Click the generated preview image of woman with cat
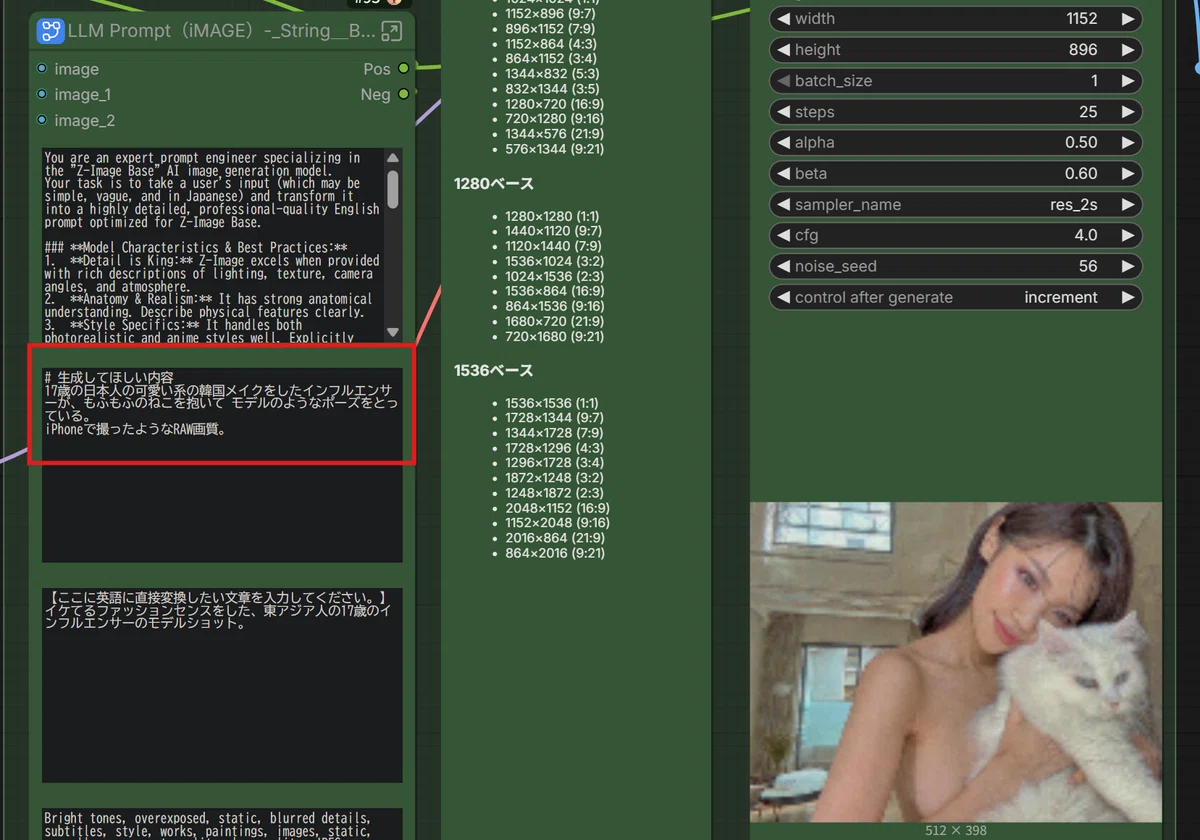Viewport: 1200px width, 840px height. (x=956, y=662)
